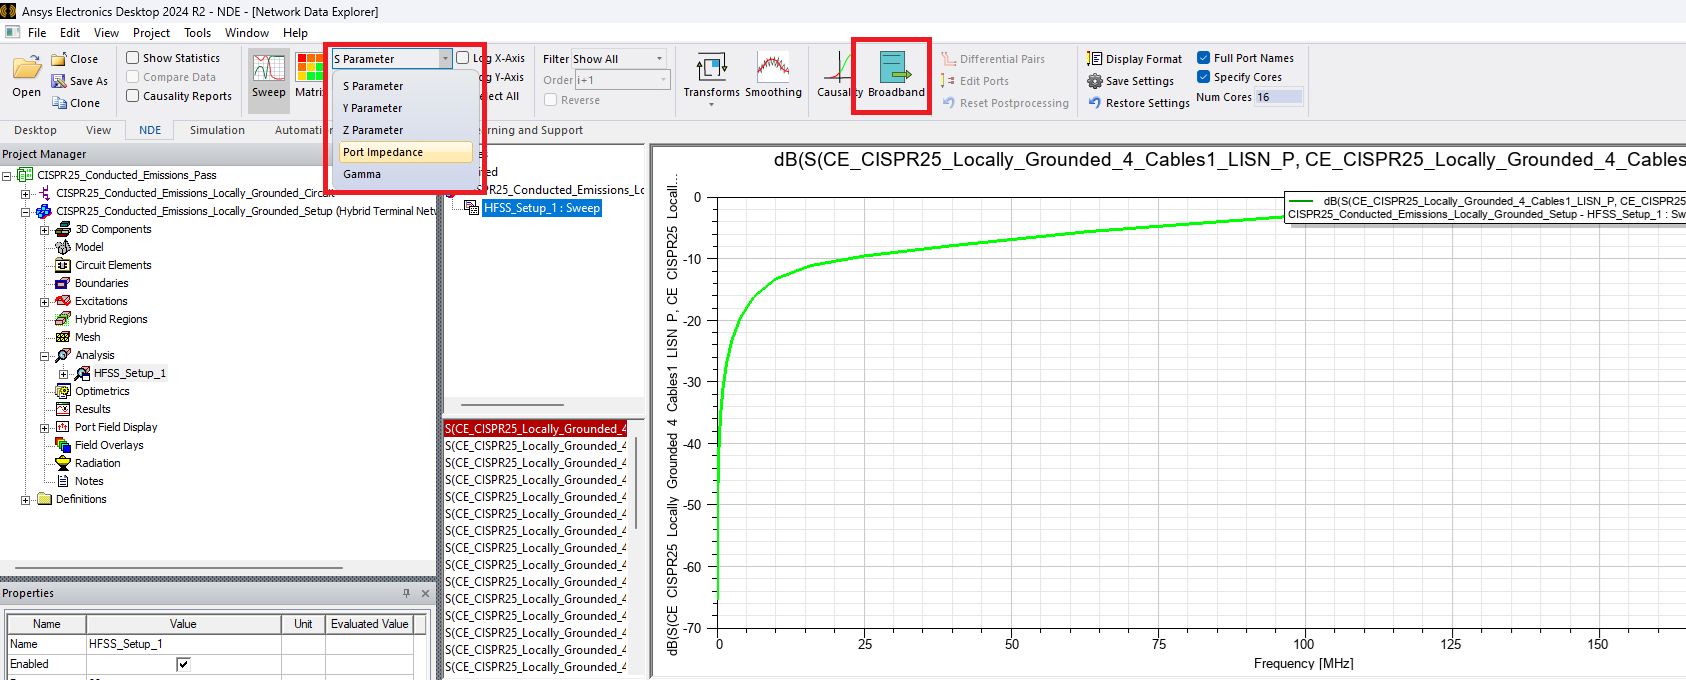Tick the Compare Data checkbox

pyautogui.click(x=132, y=77)
